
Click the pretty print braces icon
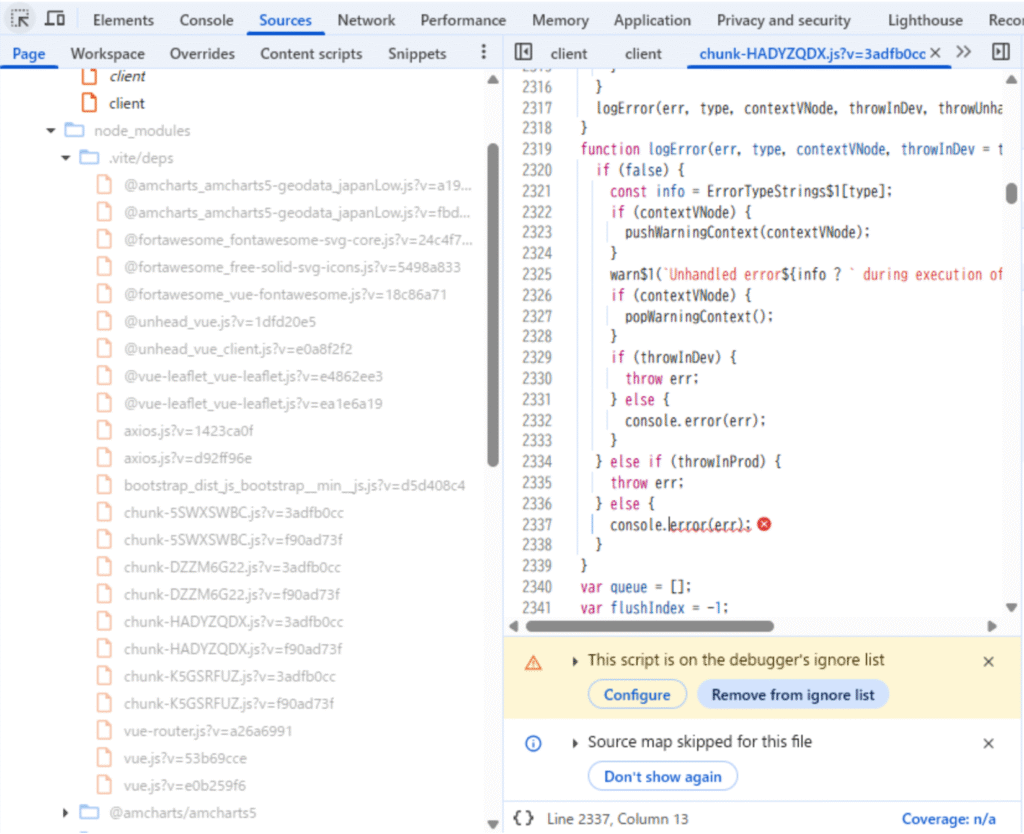point(523,818)
